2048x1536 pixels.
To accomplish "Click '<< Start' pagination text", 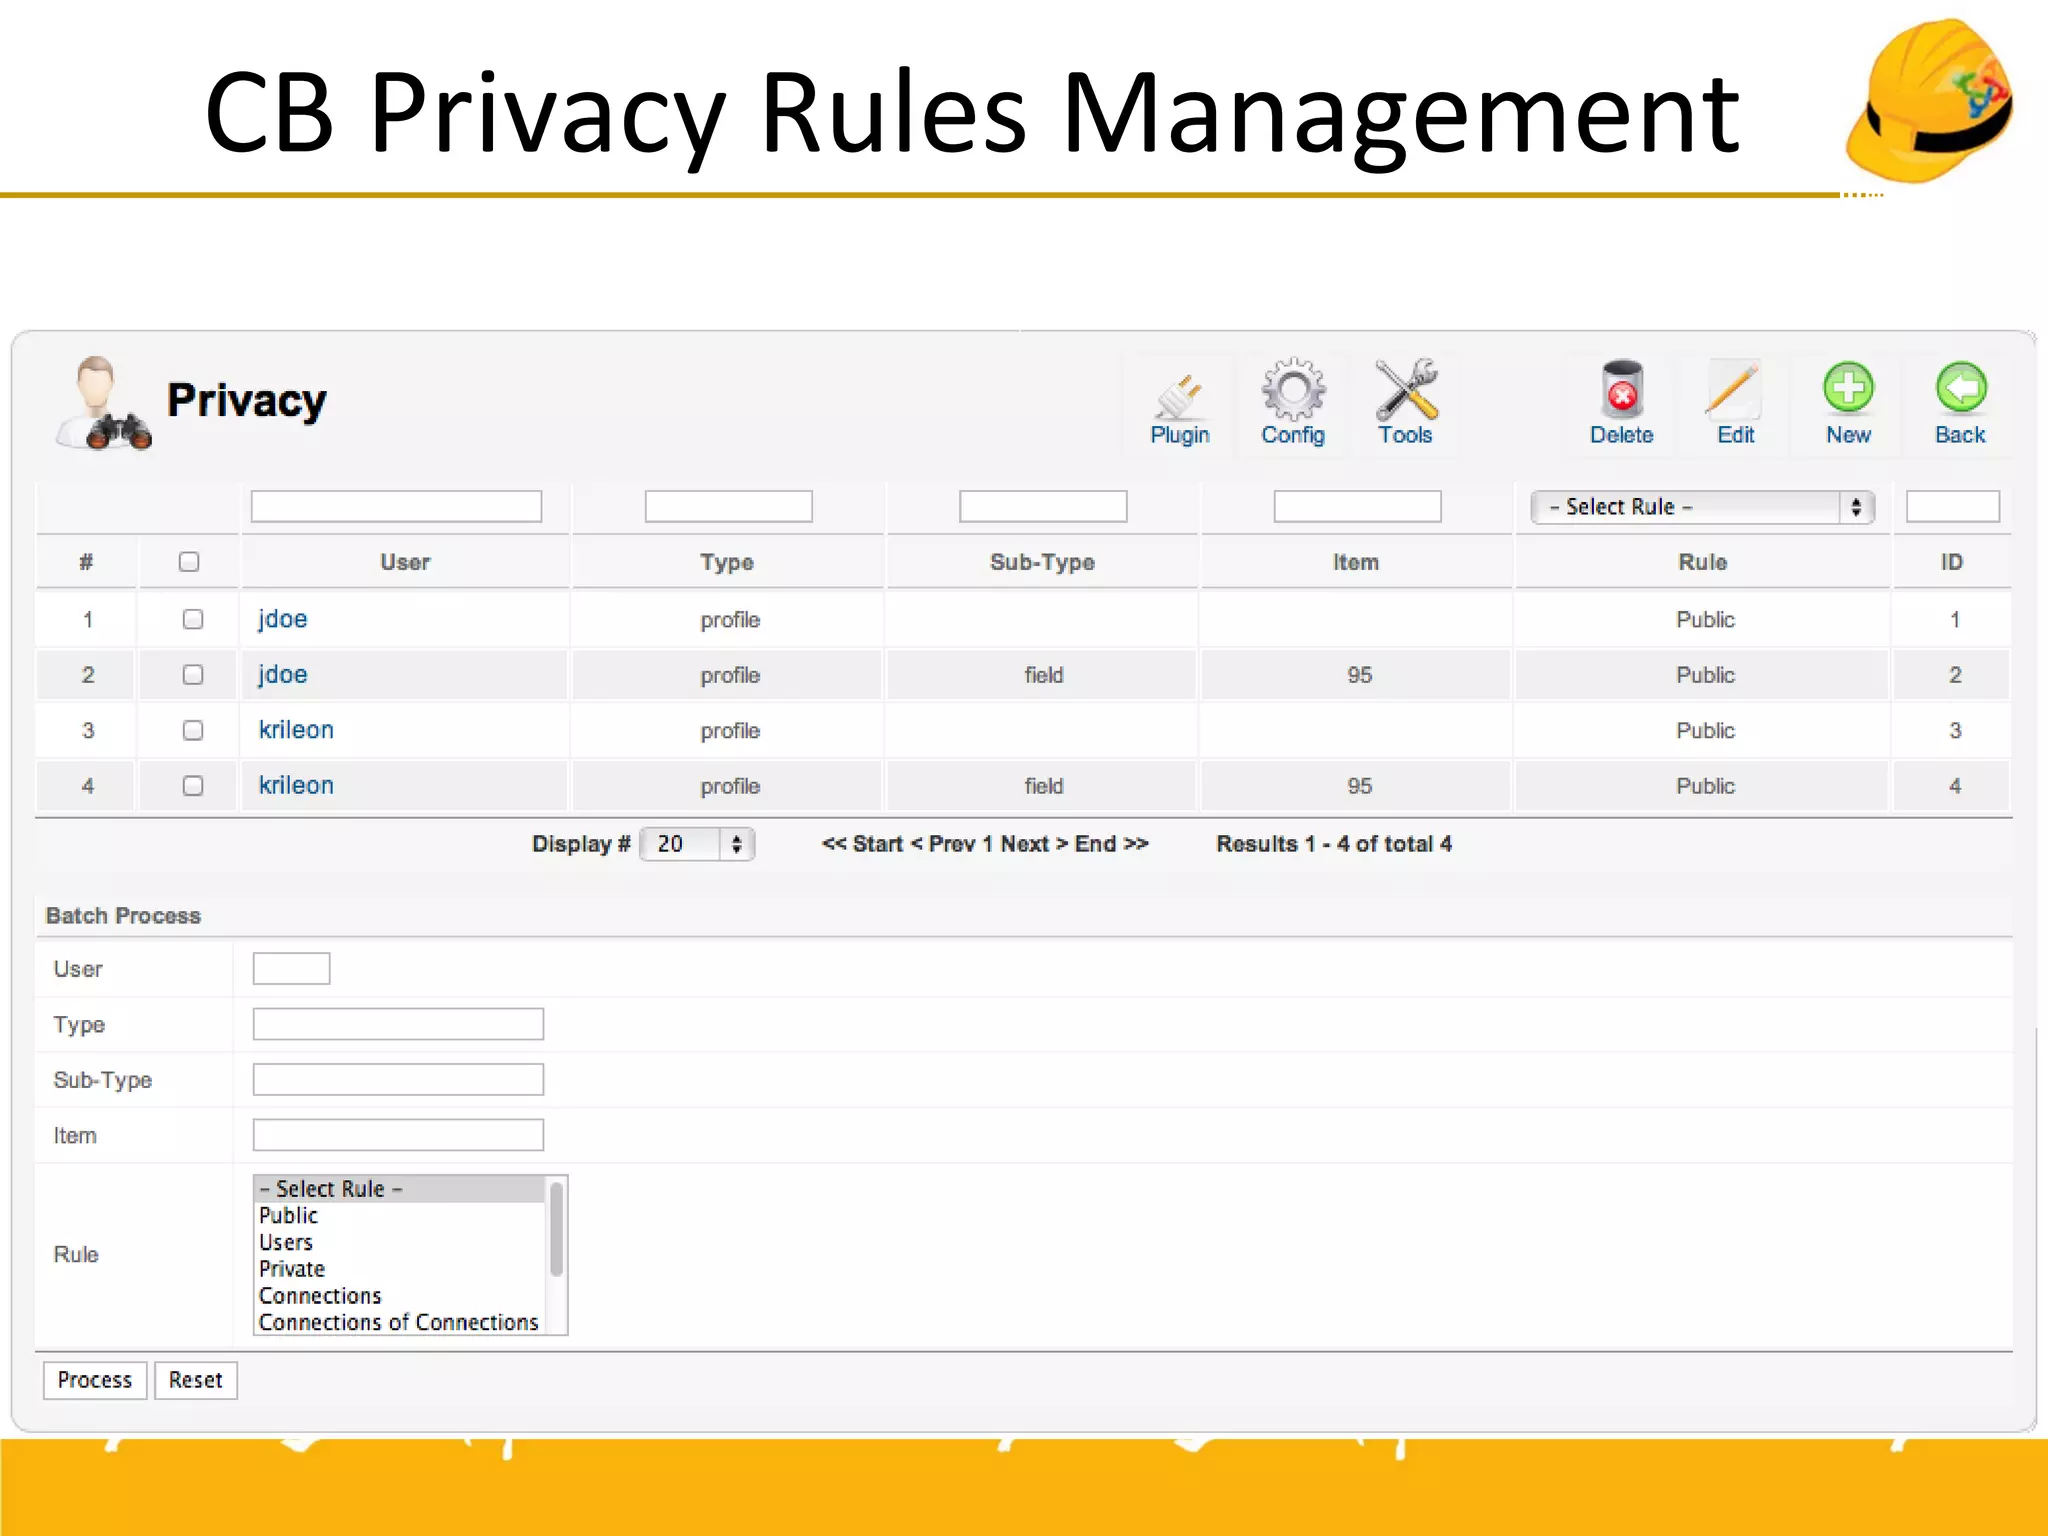I will click(x=862, y=844).
